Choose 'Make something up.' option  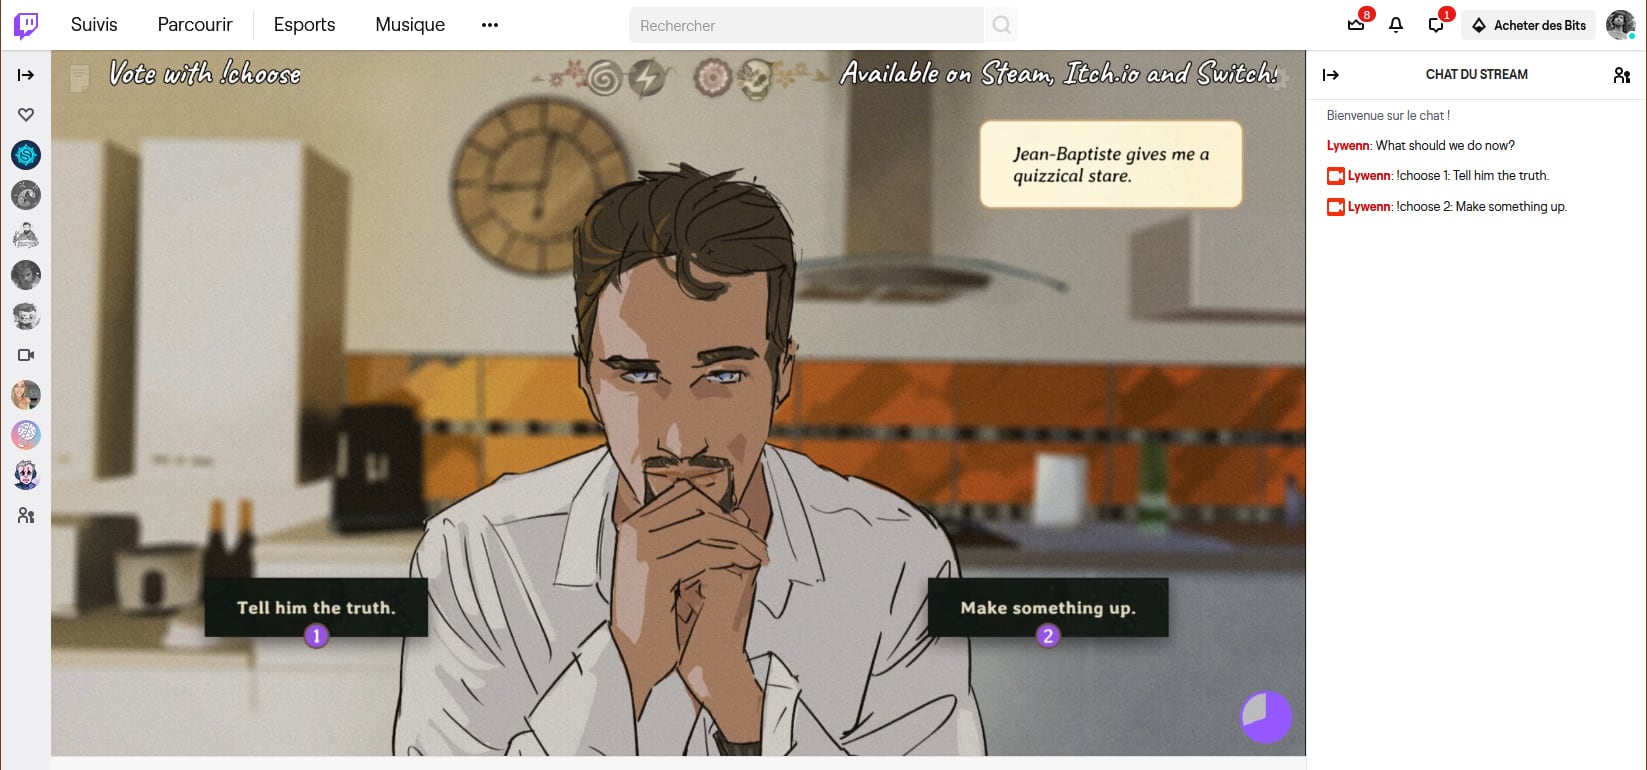tap(1047, 607)
